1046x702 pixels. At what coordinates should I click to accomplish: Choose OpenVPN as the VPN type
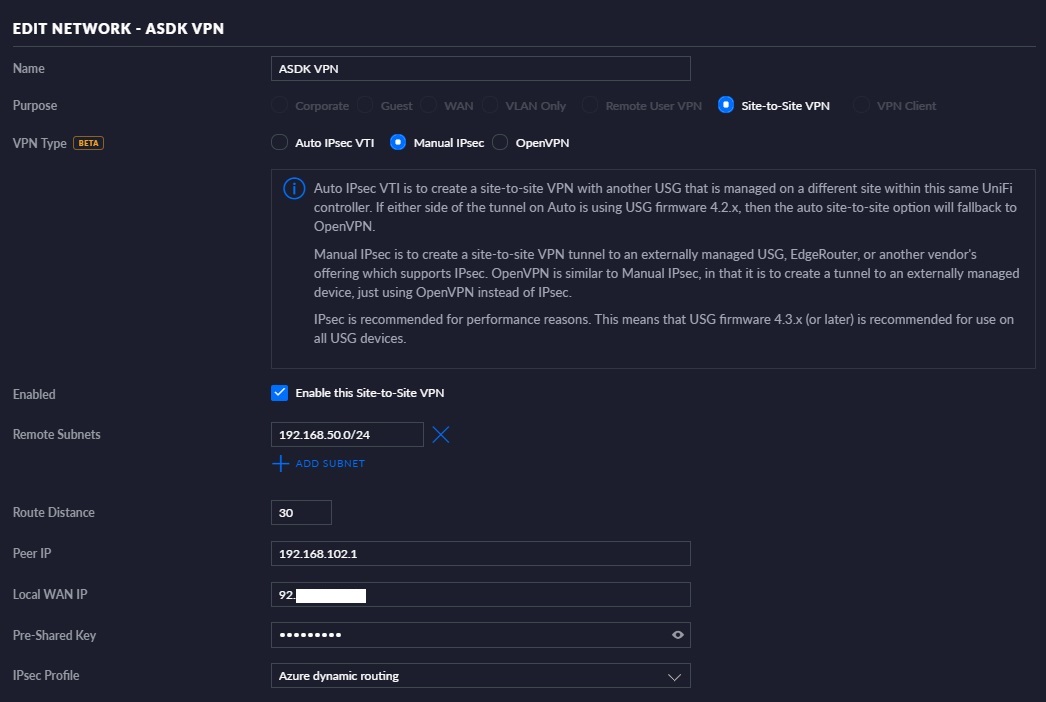(x=500, y=143)
